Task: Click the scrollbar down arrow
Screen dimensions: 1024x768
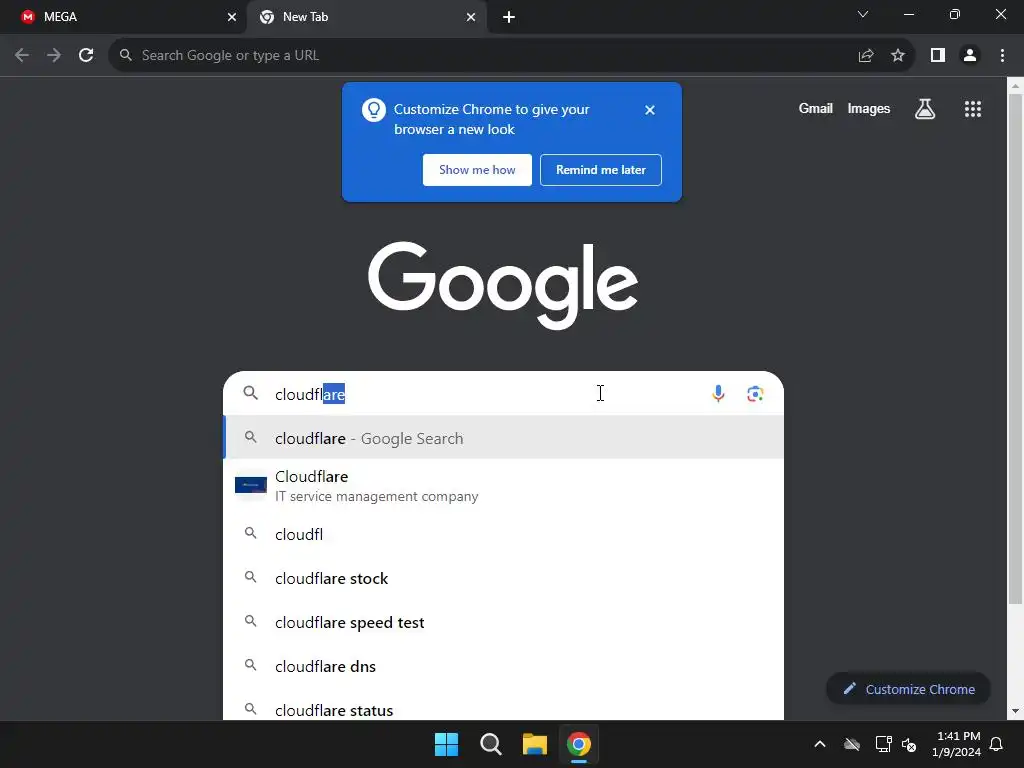Action: [1015, 711]
